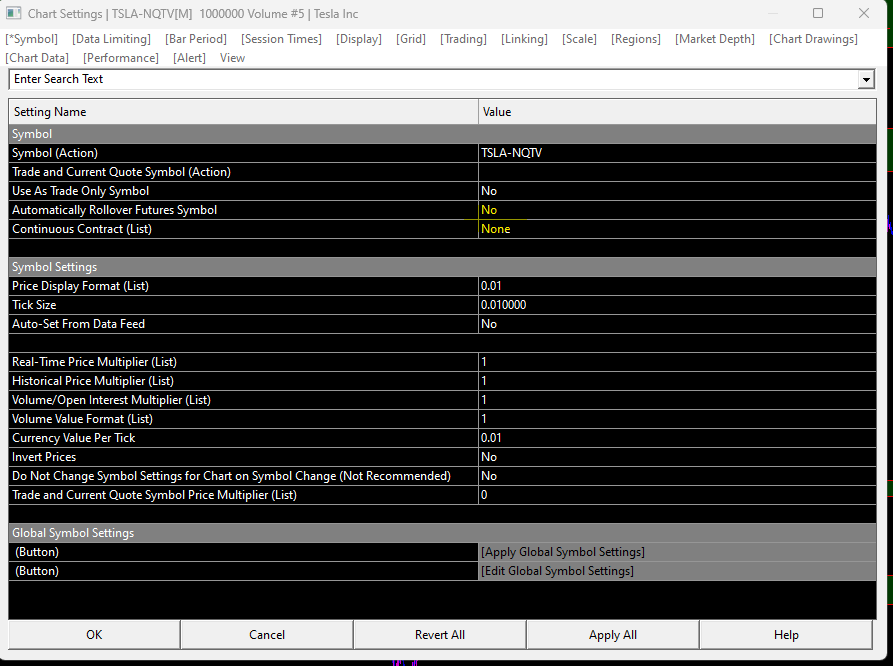
Task: Toggle the Invert Prices value
Action: click(677, 457)
